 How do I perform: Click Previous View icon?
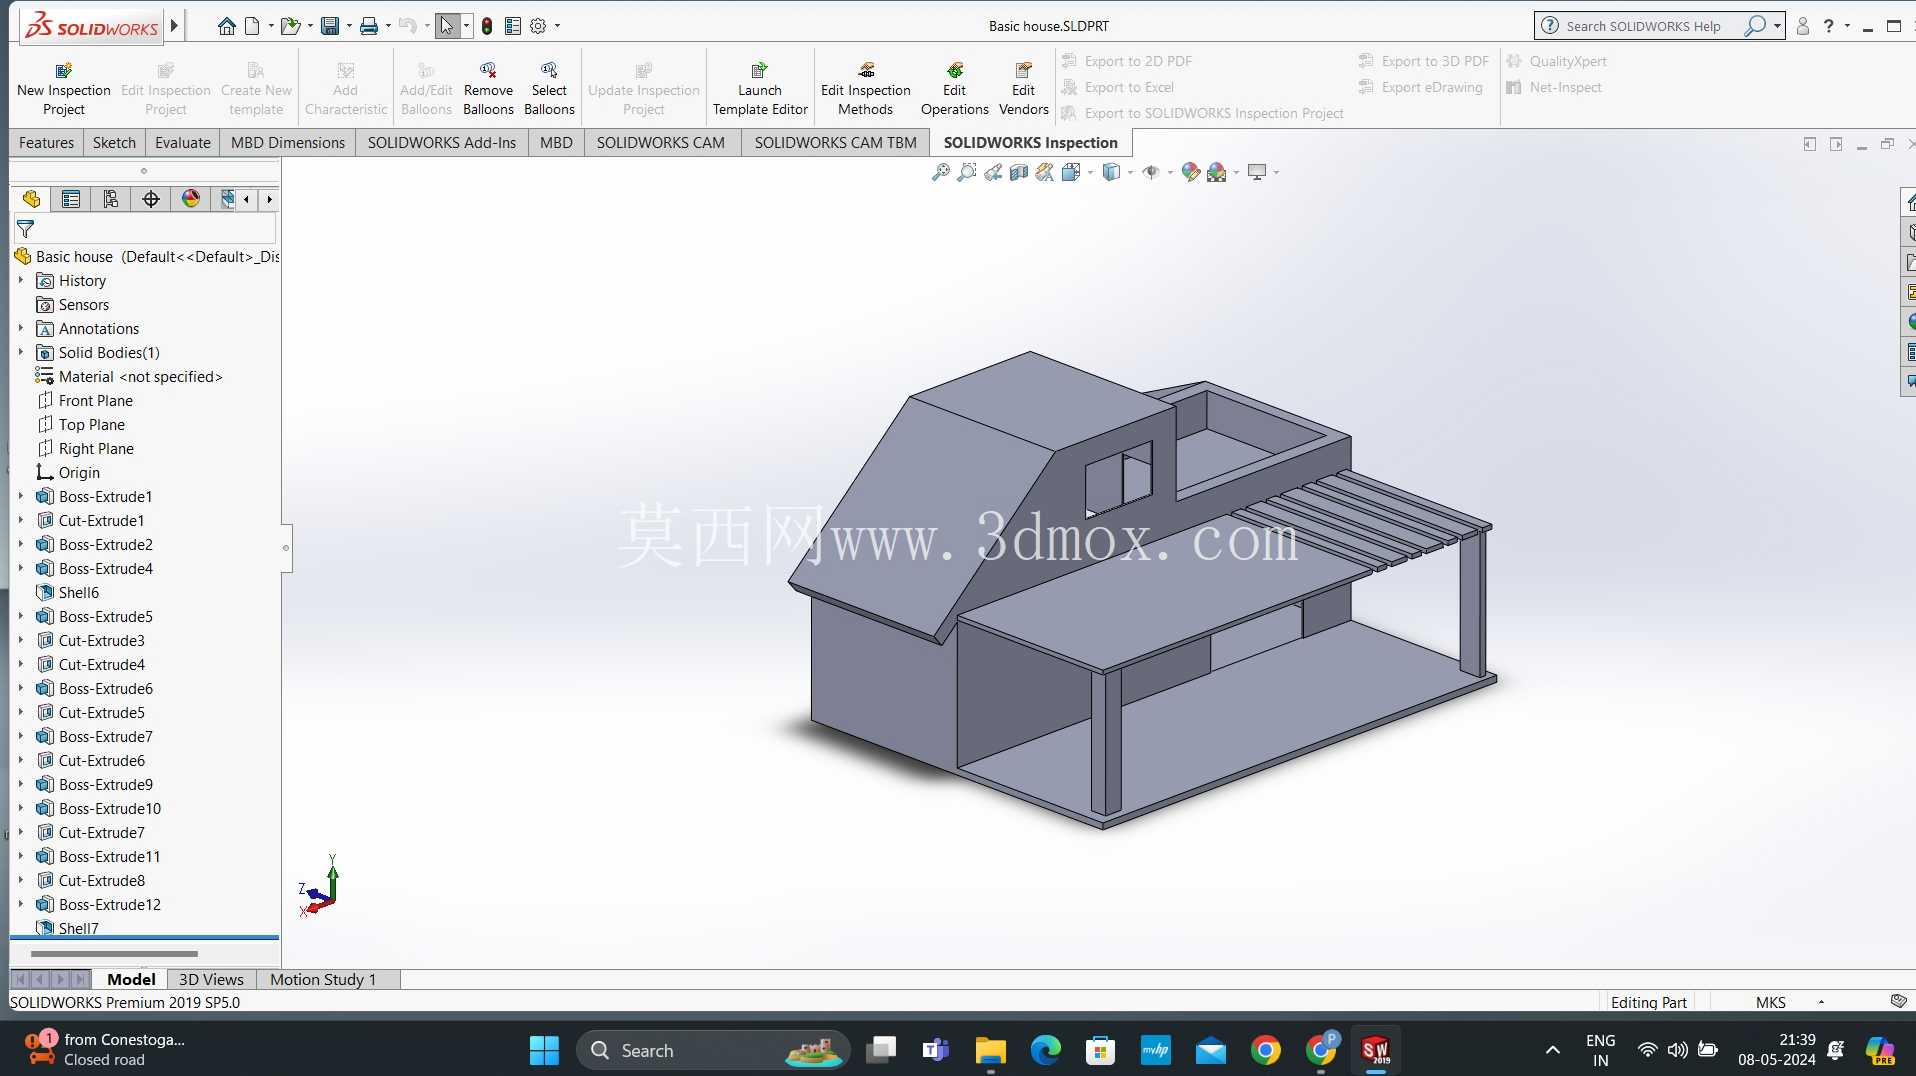point(993,172)
